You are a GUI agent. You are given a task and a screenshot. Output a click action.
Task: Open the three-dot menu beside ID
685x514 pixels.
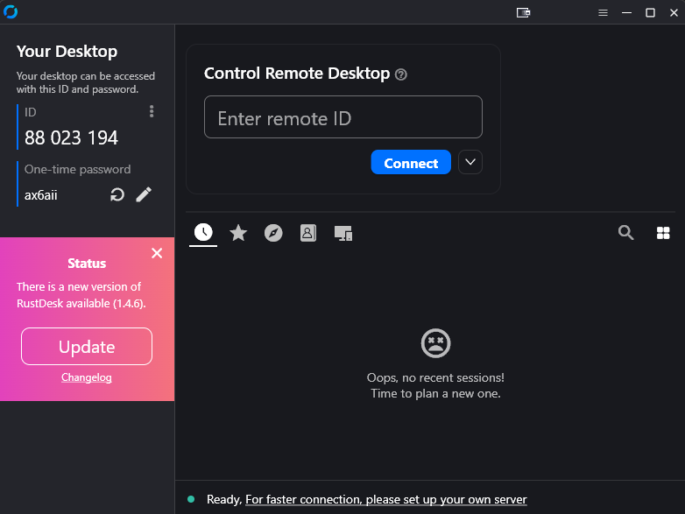(152, 112)
